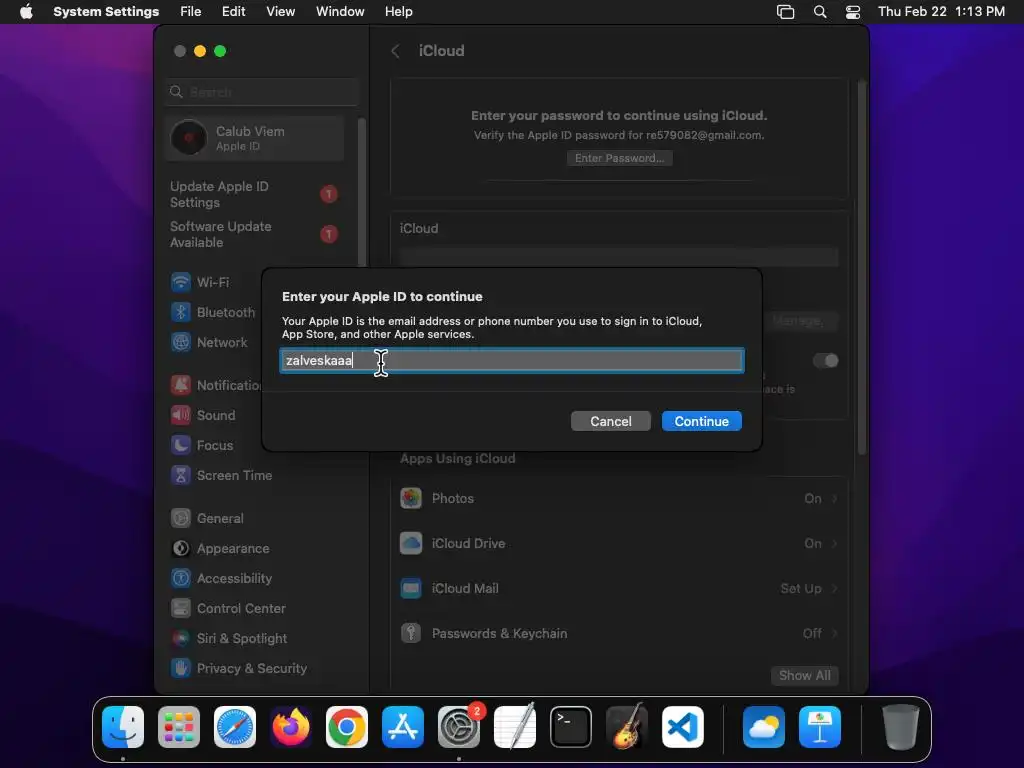This screenshot has width=1024, height=768.
Task: Open the System Settings app menu
Action: pos(106,11)
